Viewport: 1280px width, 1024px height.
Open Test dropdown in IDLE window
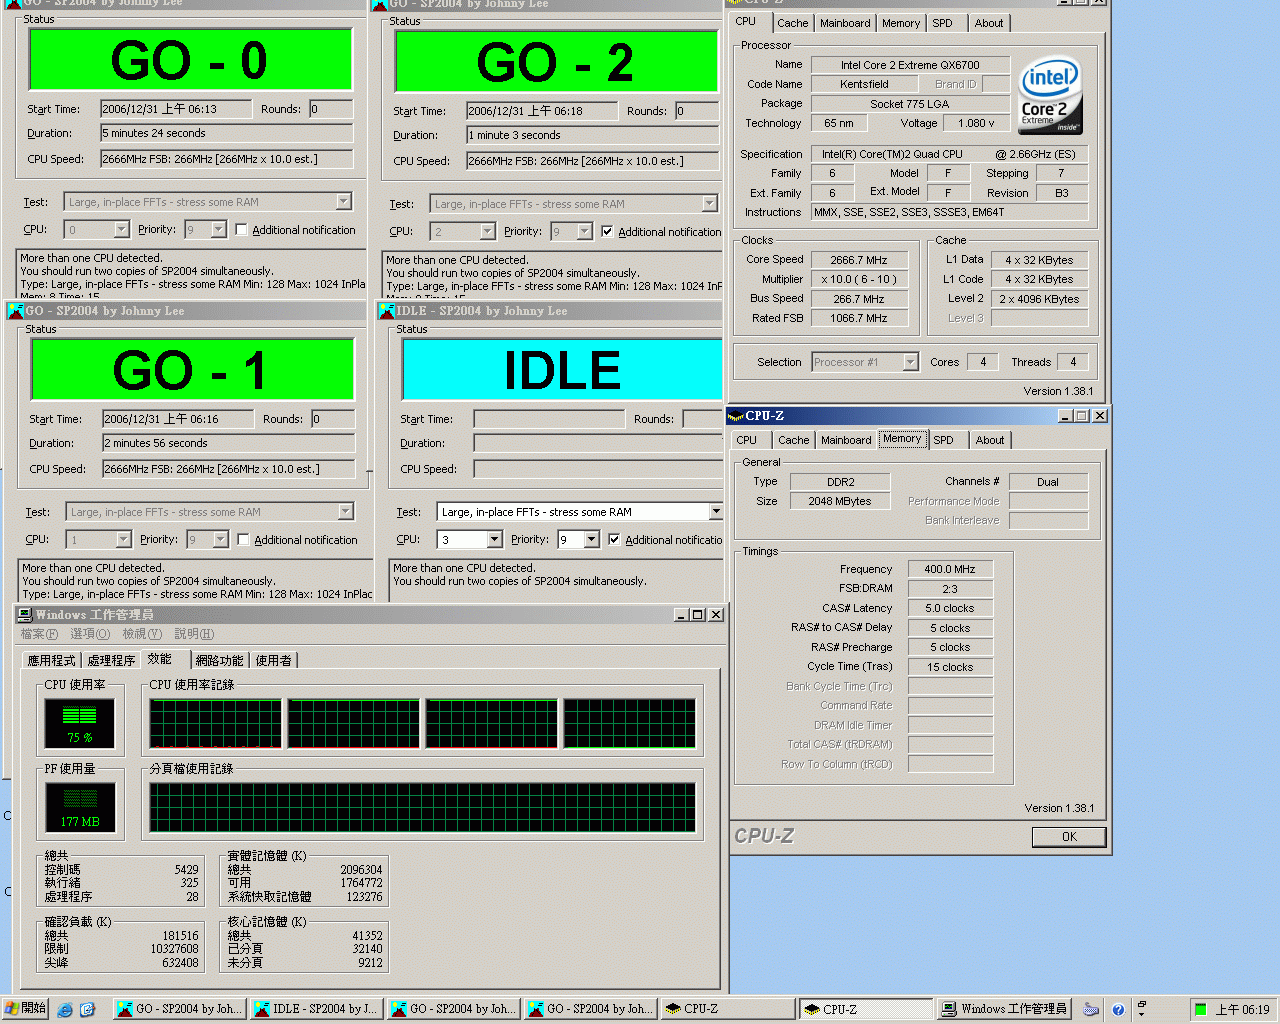715,512
